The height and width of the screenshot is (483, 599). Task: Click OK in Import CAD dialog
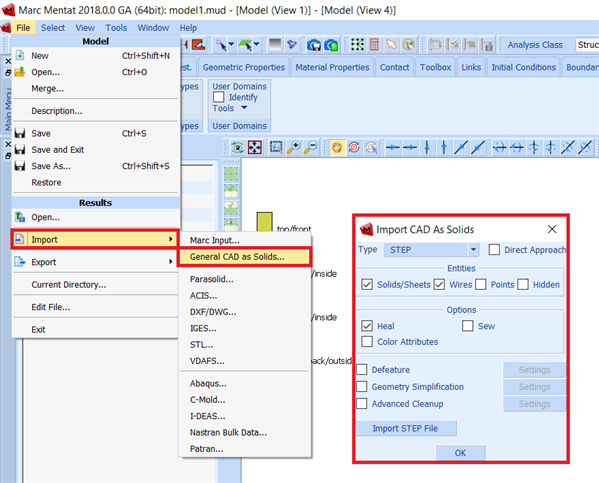click(460, 453)
